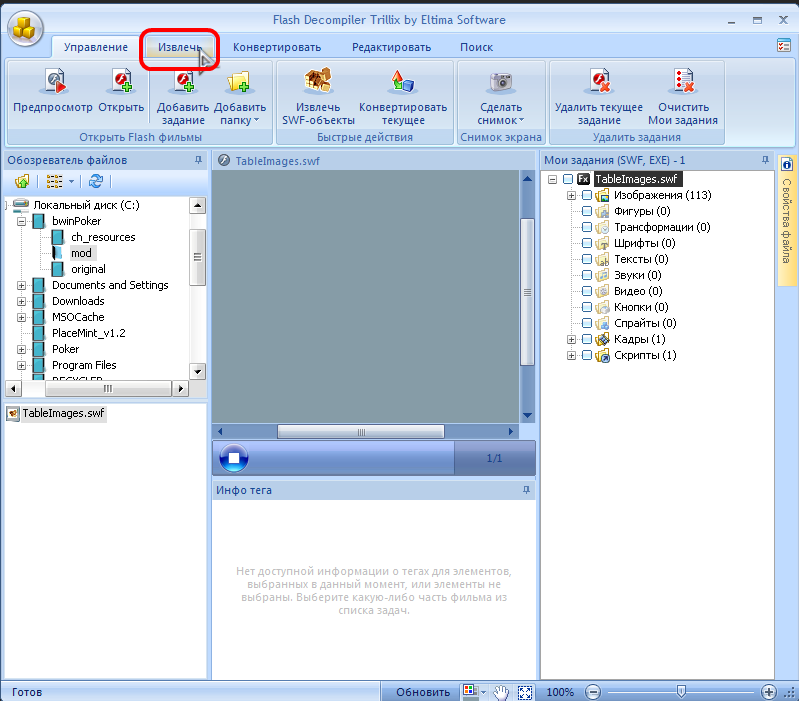Open view-mode dropdown arrow in file browser toolbar

click(x=71, y=181)
